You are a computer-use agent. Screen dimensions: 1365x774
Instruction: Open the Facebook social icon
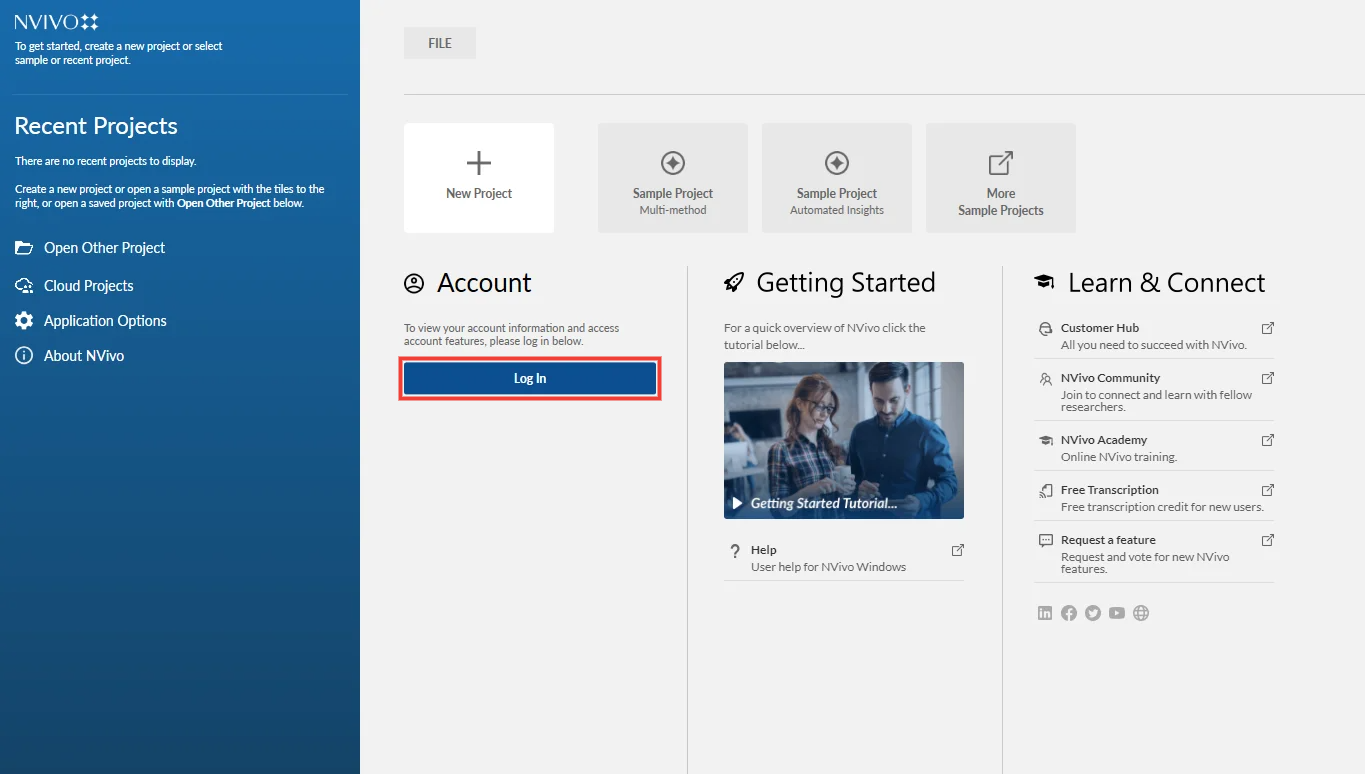1069,613
